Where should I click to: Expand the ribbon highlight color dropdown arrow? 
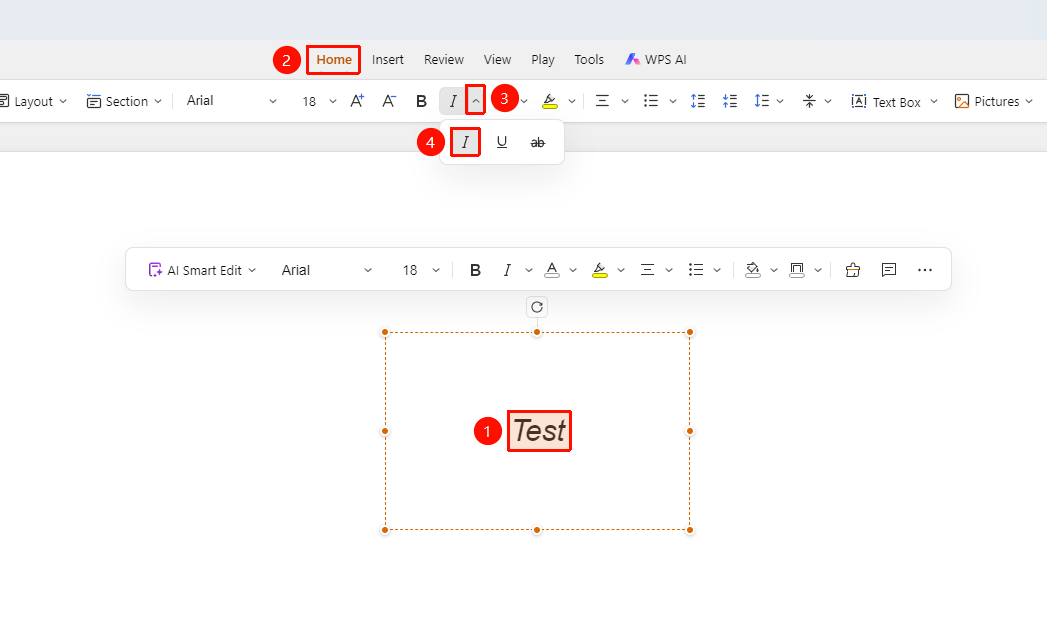pyautogui.click(x=572, y=101)
